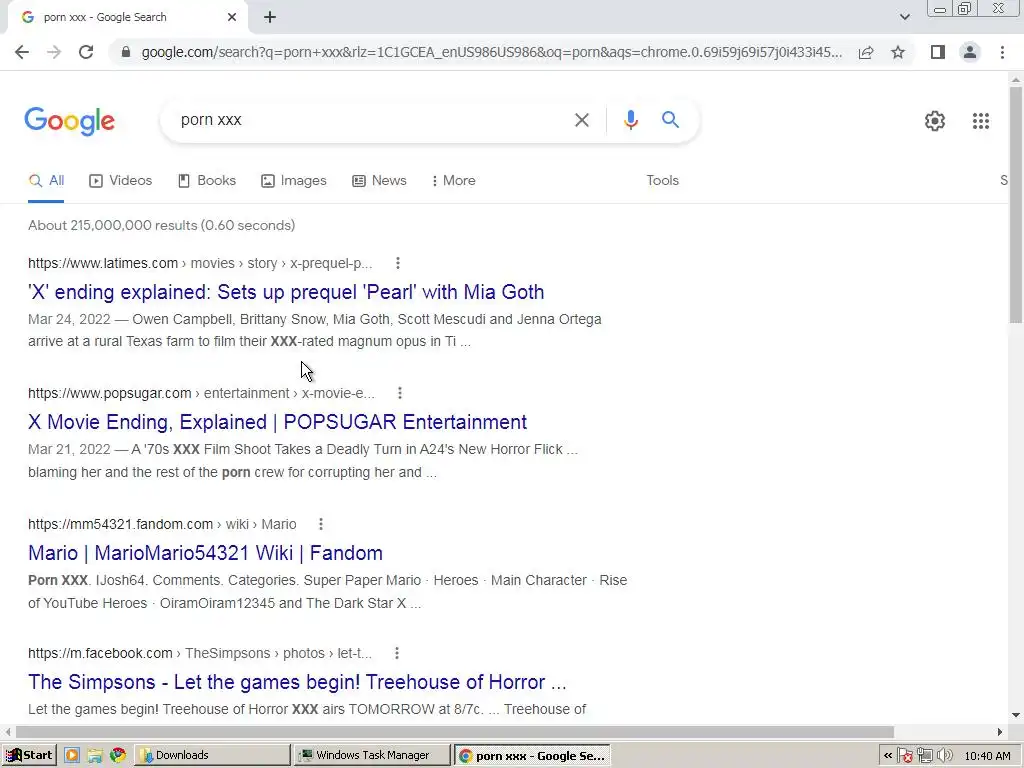Click the forward navigation arrow

pos(54,52)
